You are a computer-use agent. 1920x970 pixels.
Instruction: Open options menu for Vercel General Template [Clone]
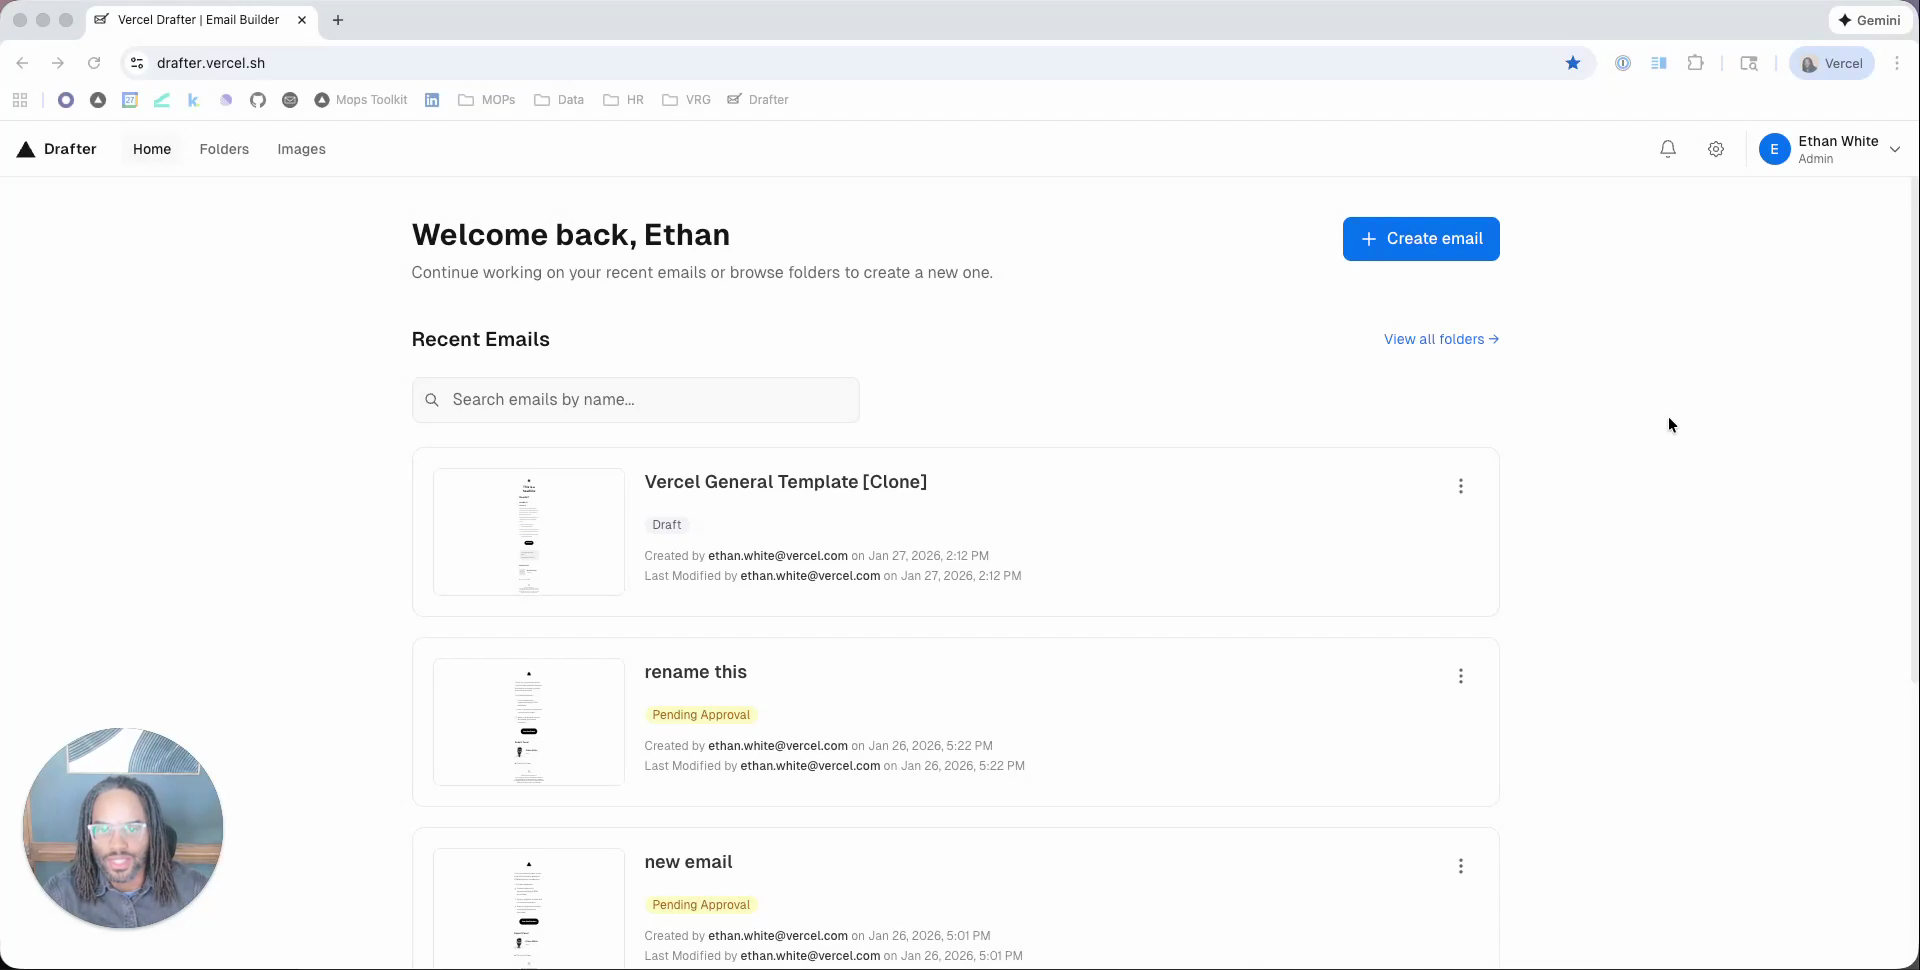tap(1461, 486)
